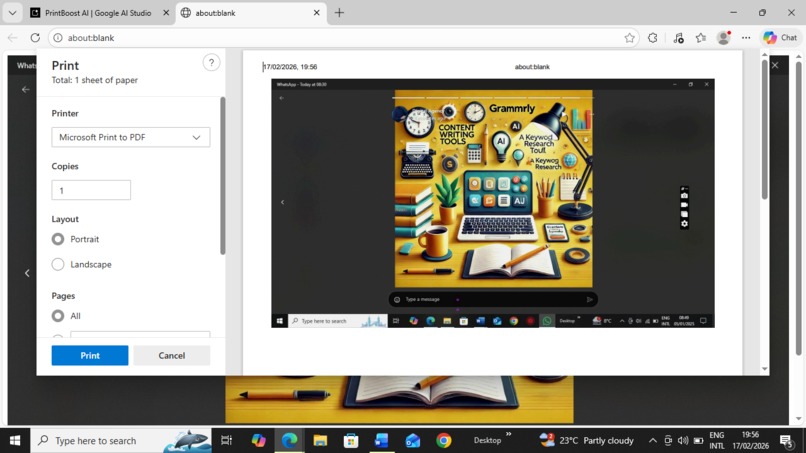Open Outlook on the taskbar
This screenshot has width=806, height=453.
point(413,441)
